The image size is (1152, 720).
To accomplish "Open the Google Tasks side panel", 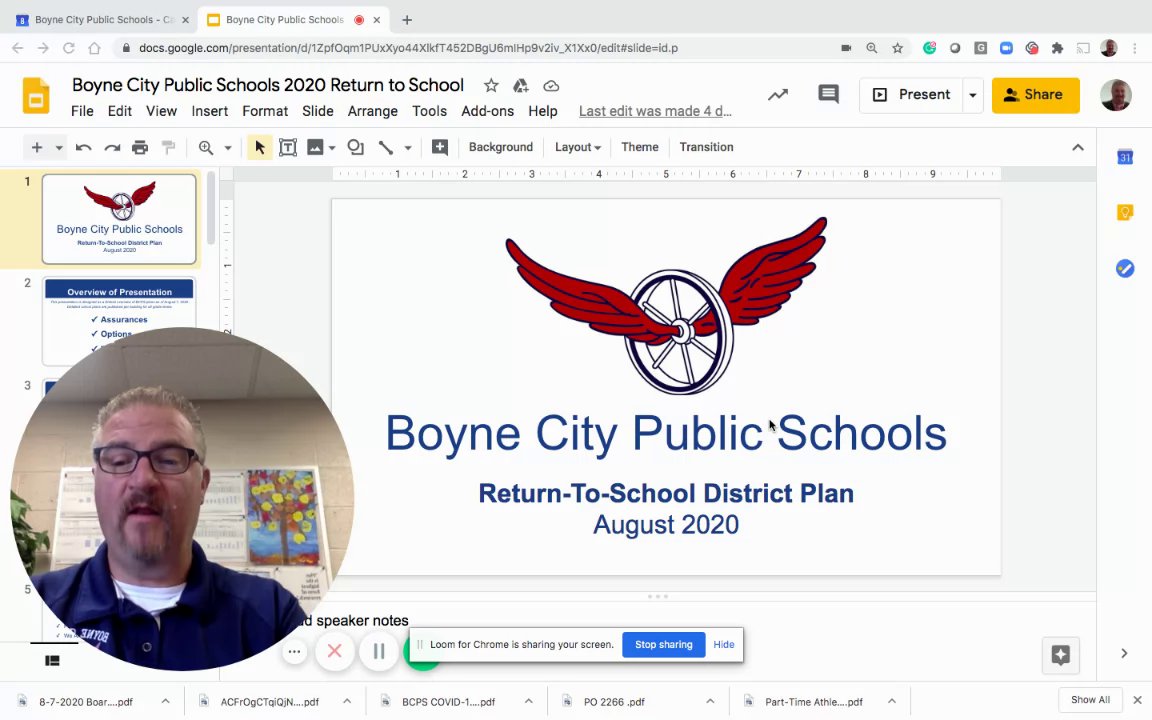I will [1125, 269].
